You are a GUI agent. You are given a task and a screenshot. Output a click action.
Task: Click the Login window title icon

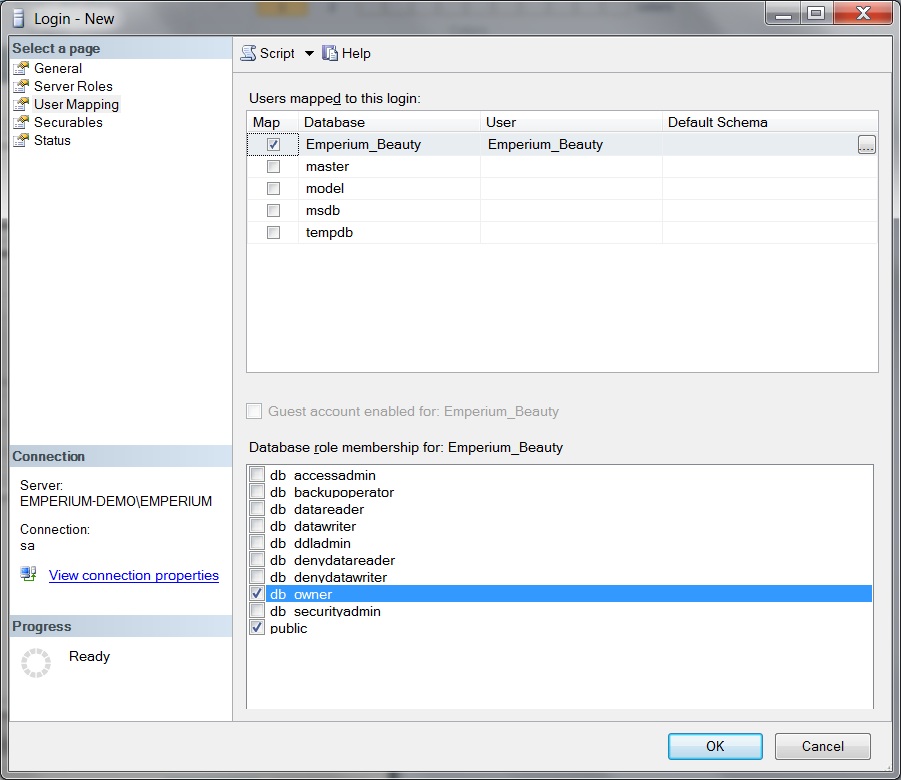pos(17,18)
